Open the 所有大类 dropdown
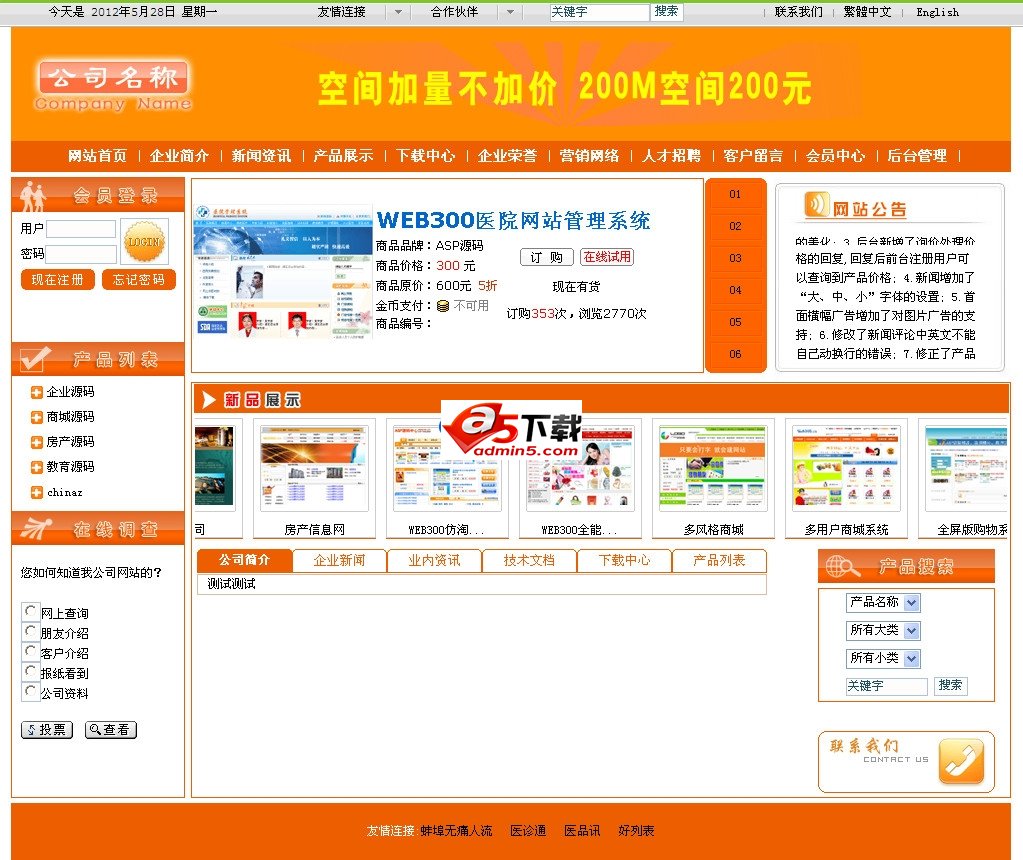 (x=883, y=630)
